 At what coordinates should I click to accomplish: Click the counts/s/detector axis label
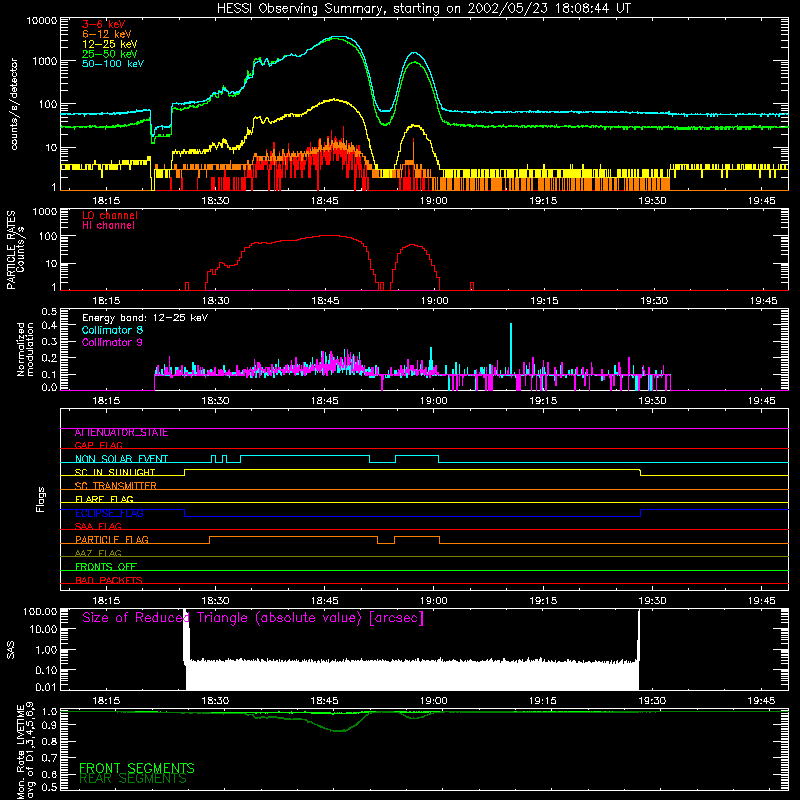pyautogui.click(x=14, y=104)
